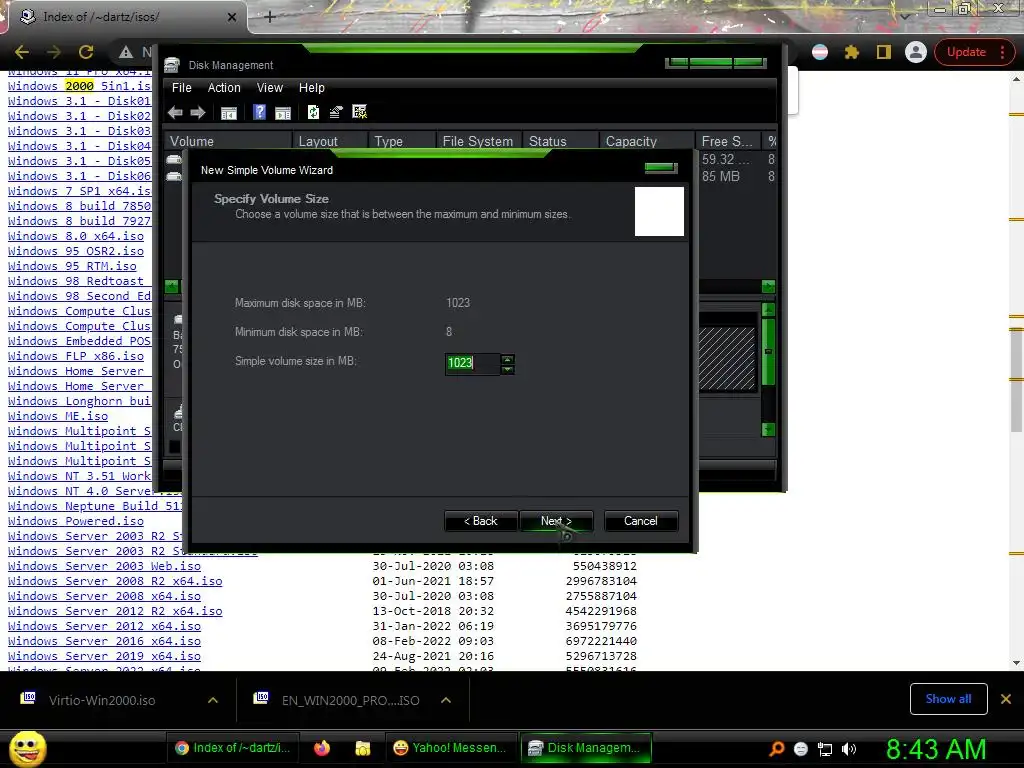Open Windows Server 2012 R2 x64.iso link
This screenshot has height=768, width=1024.
point(115,611)
